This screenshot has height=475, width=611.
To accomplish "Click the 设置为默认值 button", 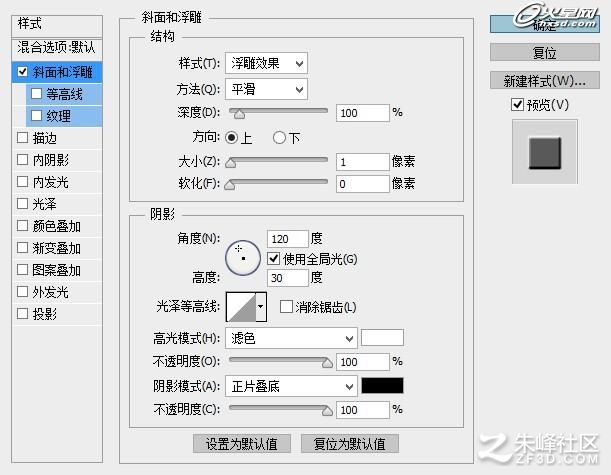I will tap(242, 443).
